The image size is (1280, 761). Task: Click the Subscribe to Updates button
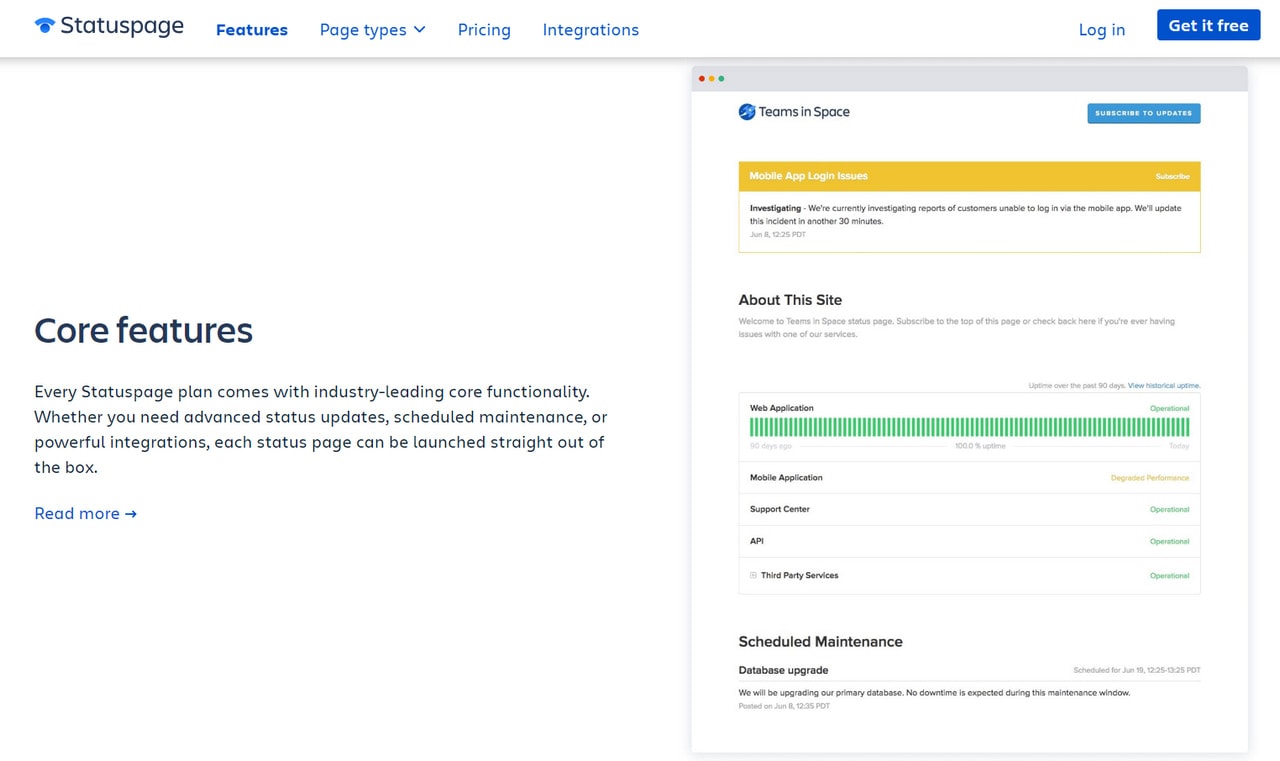[x=1144, y=113]
